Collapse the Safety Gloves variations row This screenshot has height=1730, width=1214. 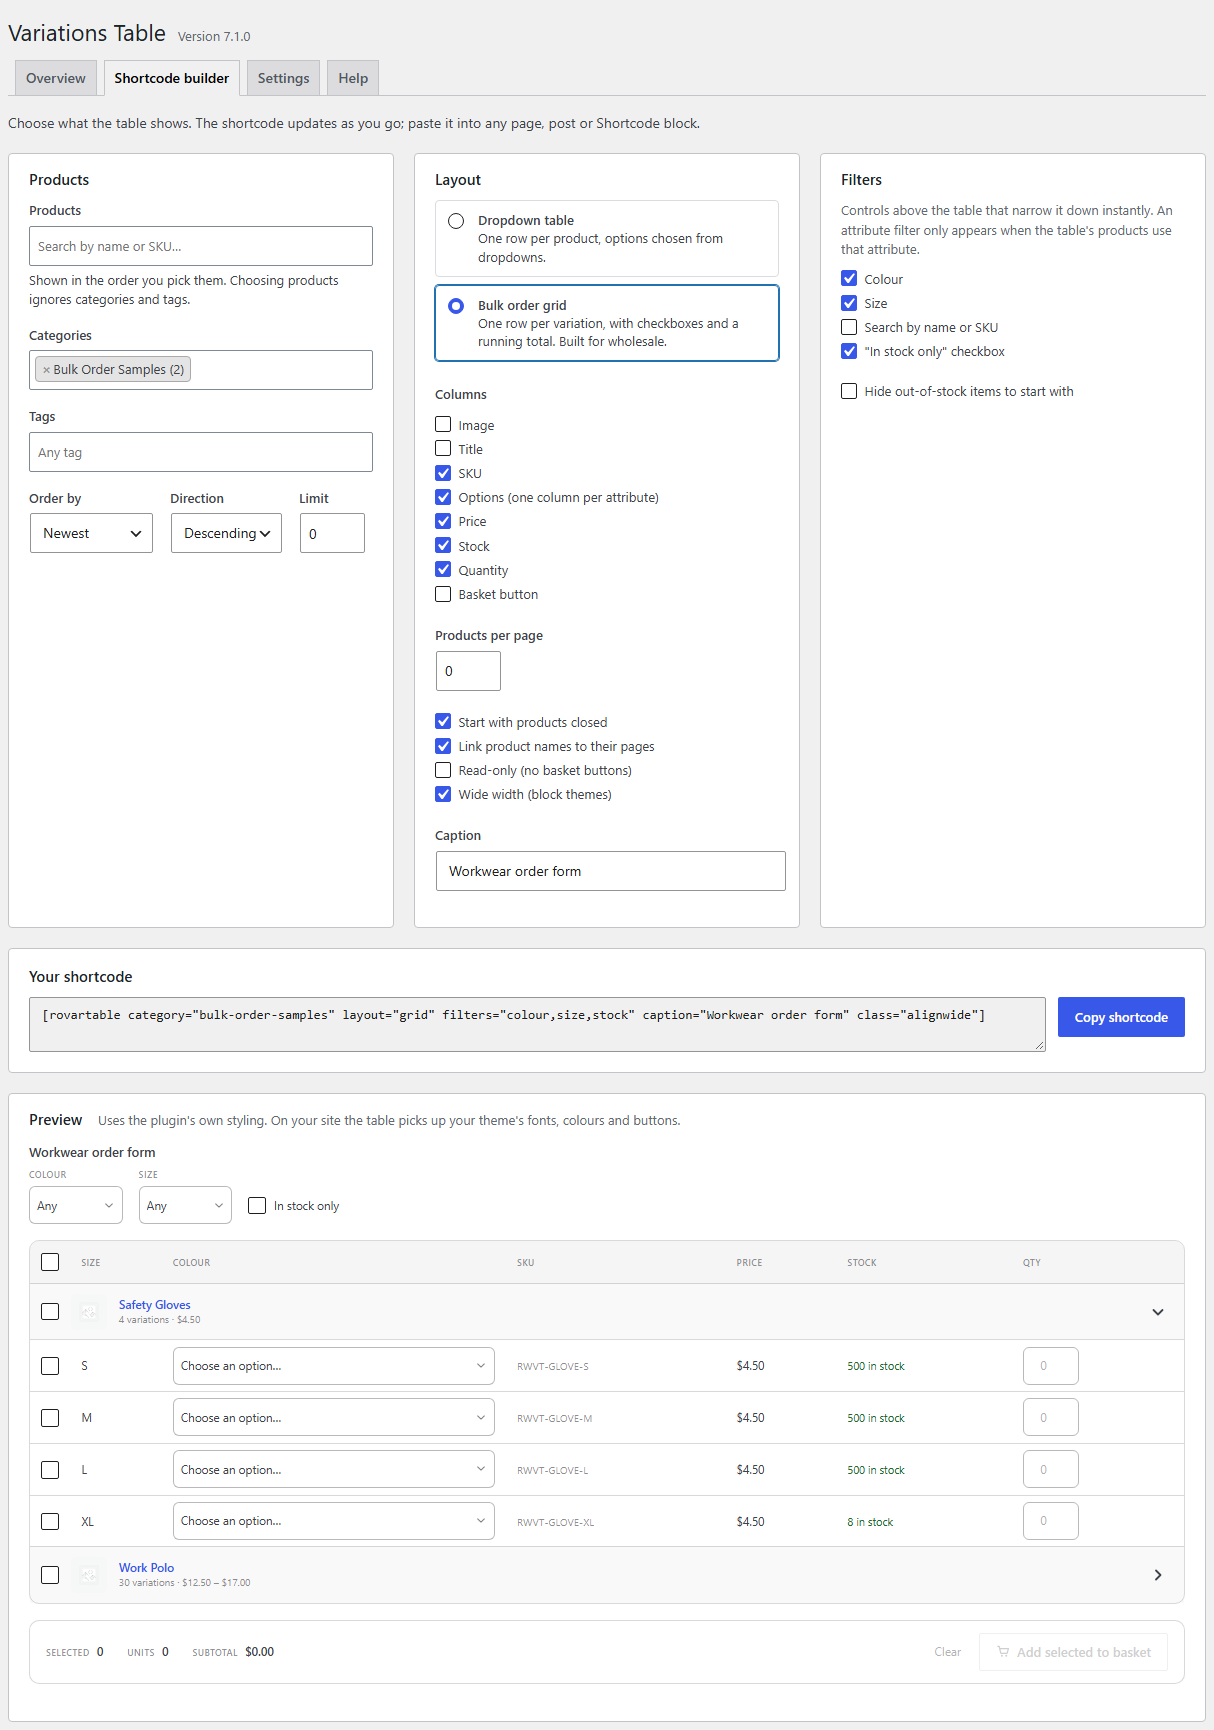pyautogui.click(x=1158, y=1312)
